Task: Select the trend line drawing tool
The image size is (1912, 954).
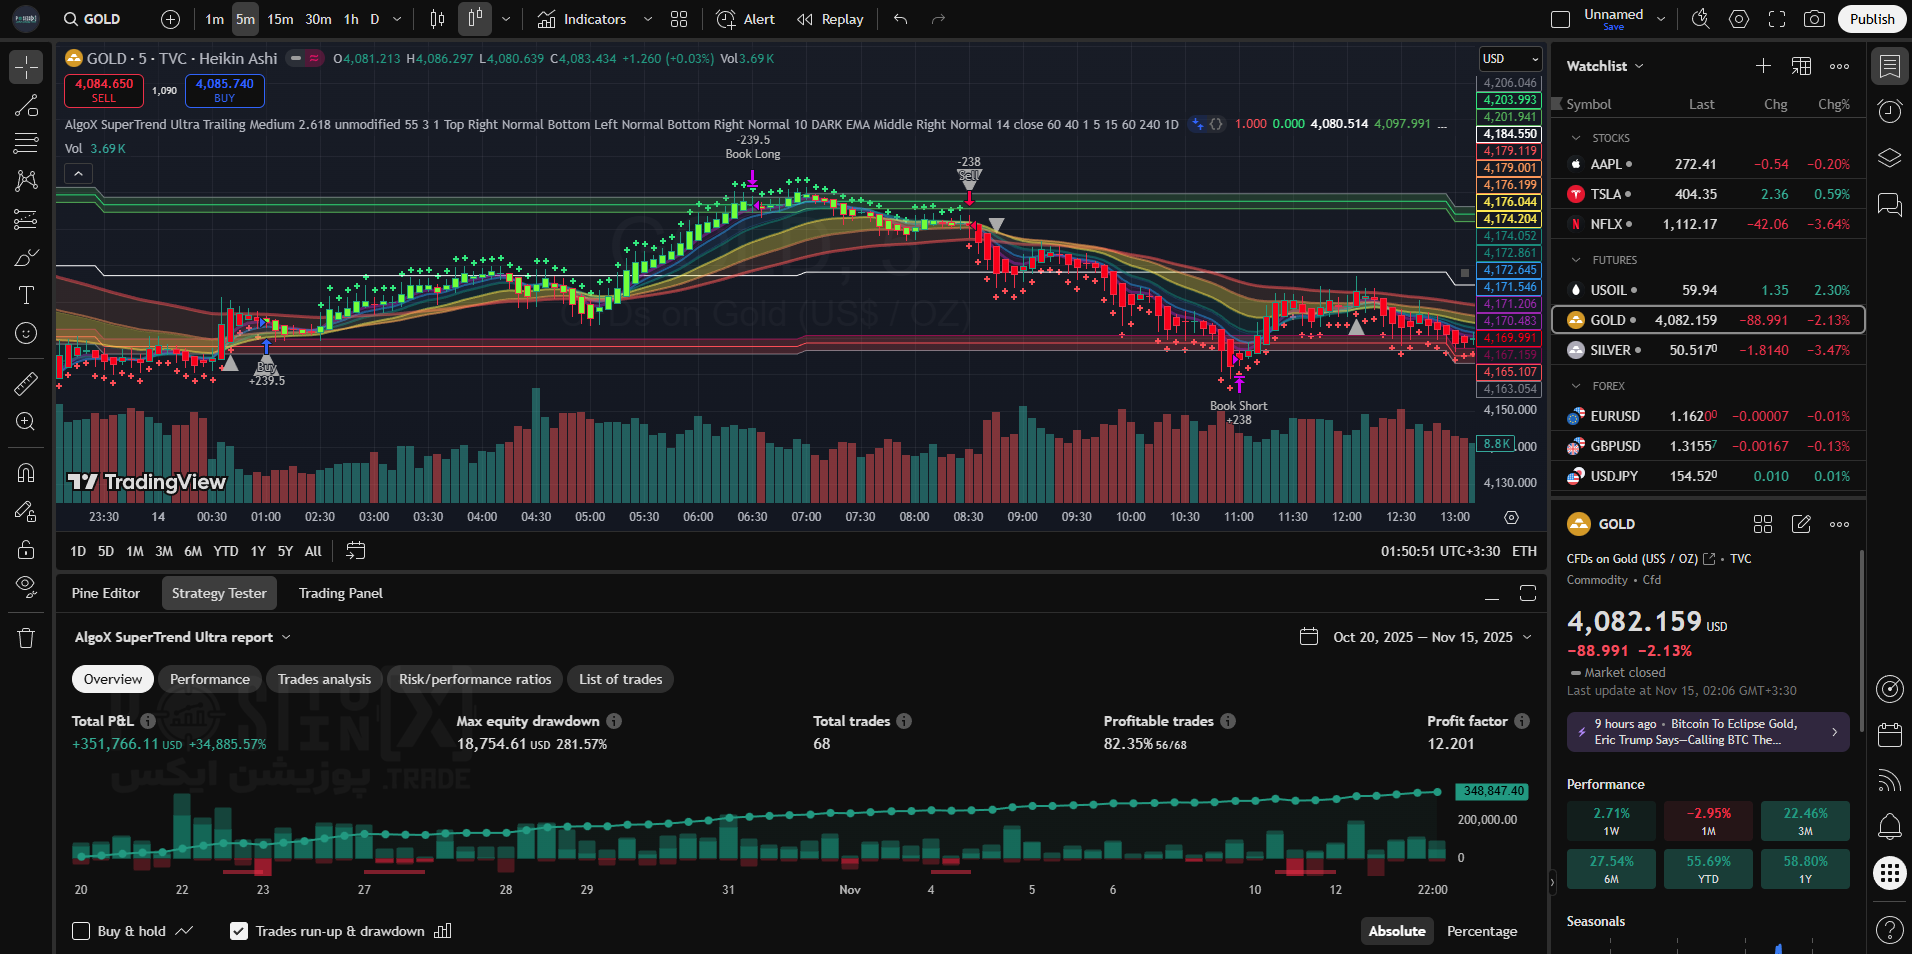Action: click(x=26, y=106)
